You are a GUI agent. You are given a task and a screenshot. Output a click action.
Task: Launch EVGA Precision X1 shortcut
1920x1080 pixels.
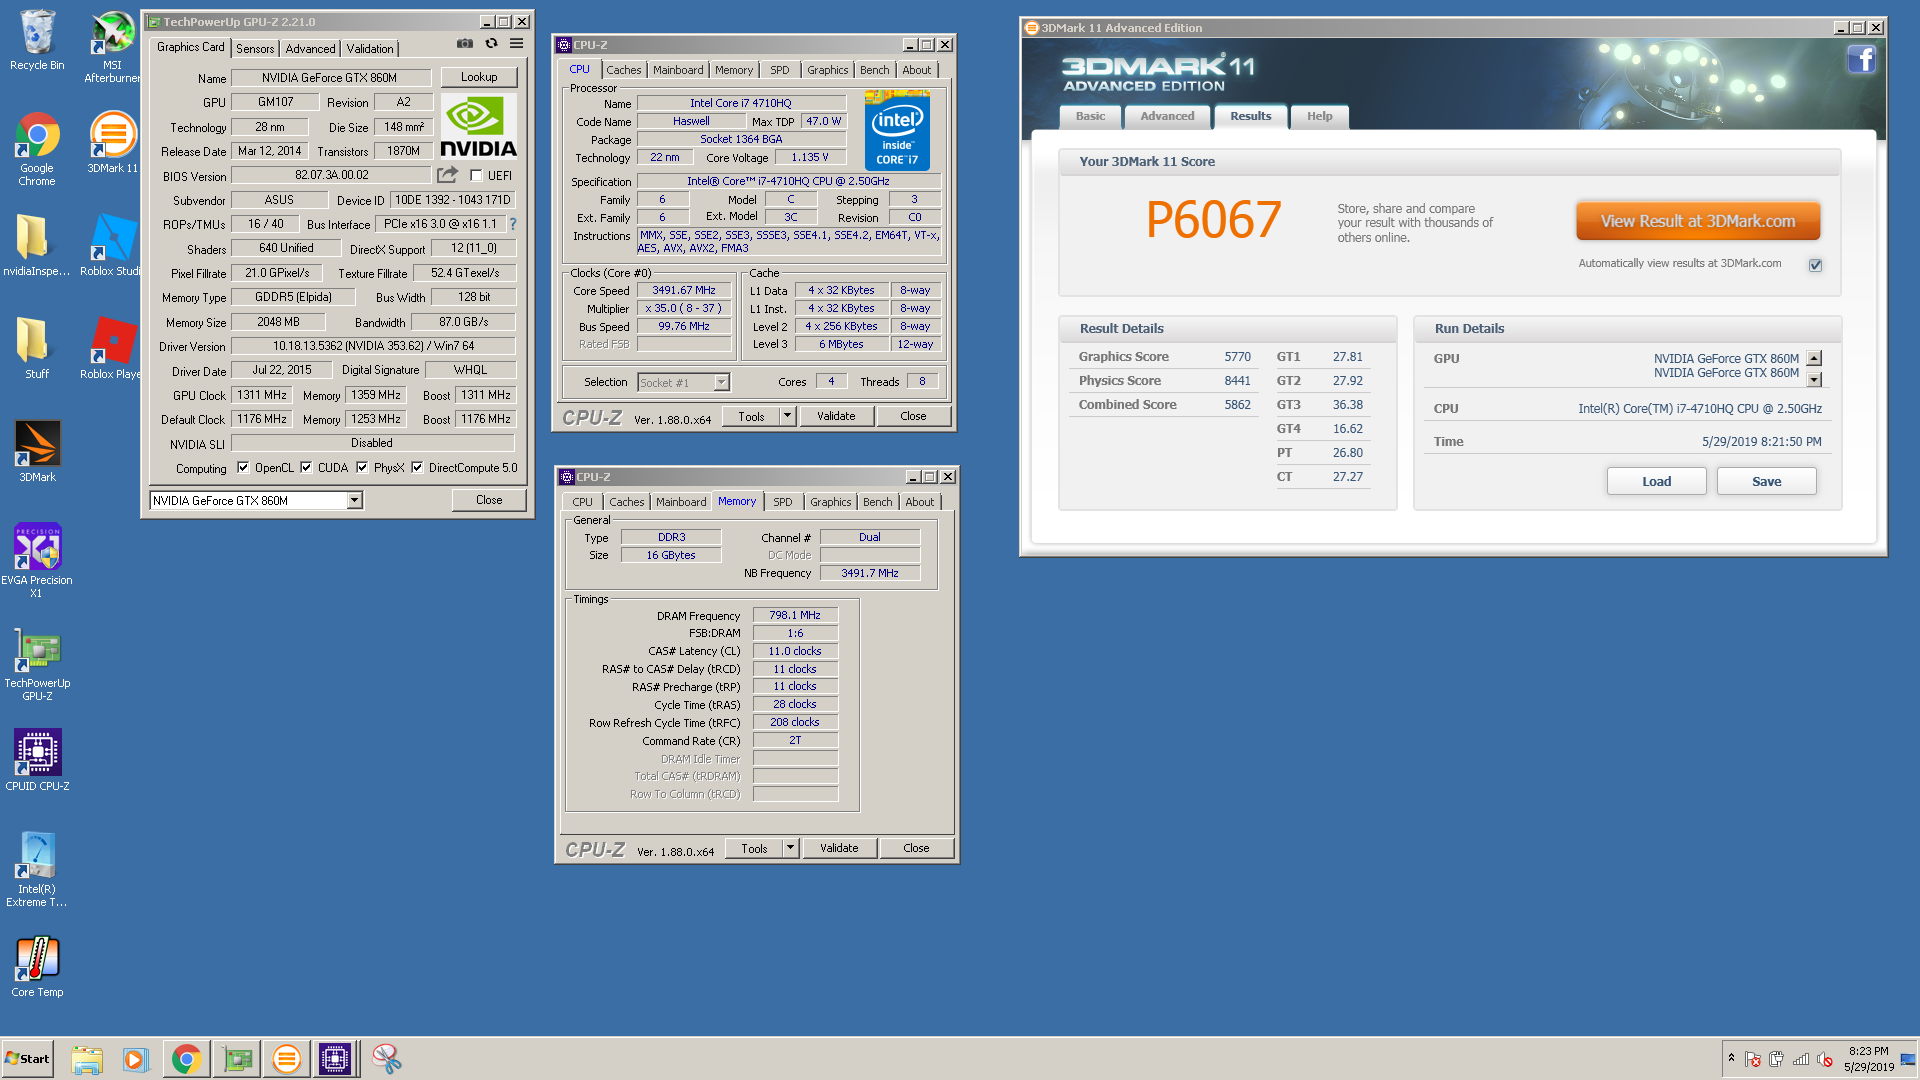point(37,560)
